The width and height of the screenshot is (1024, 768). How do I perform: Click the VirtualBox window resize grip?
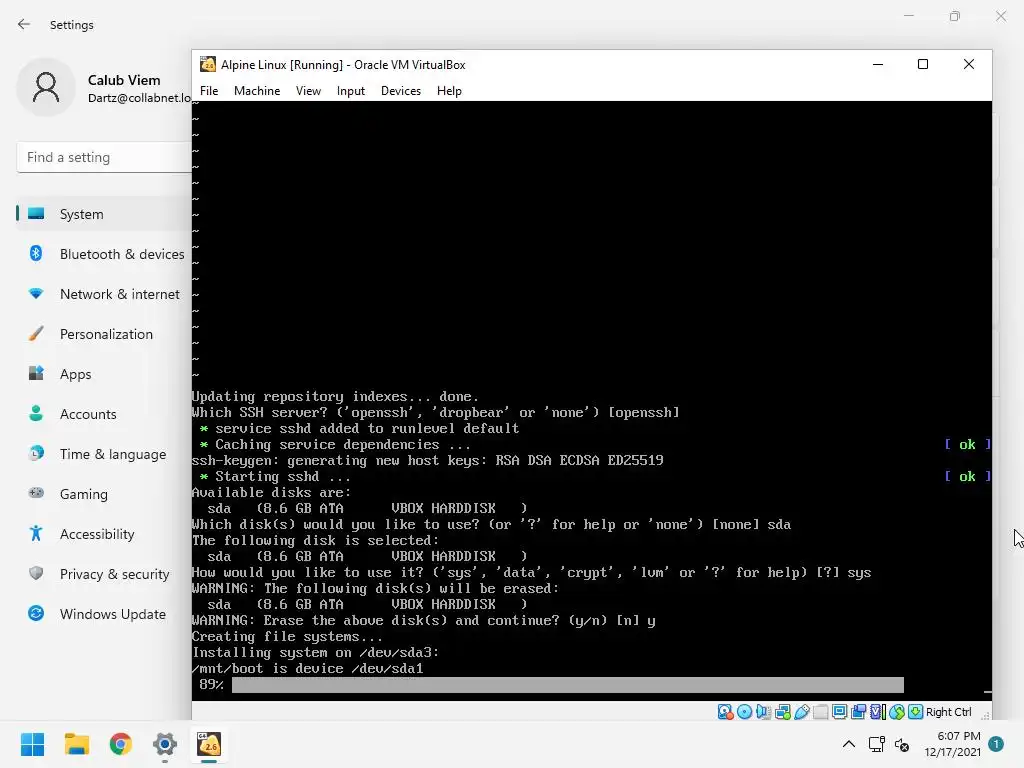985,715
